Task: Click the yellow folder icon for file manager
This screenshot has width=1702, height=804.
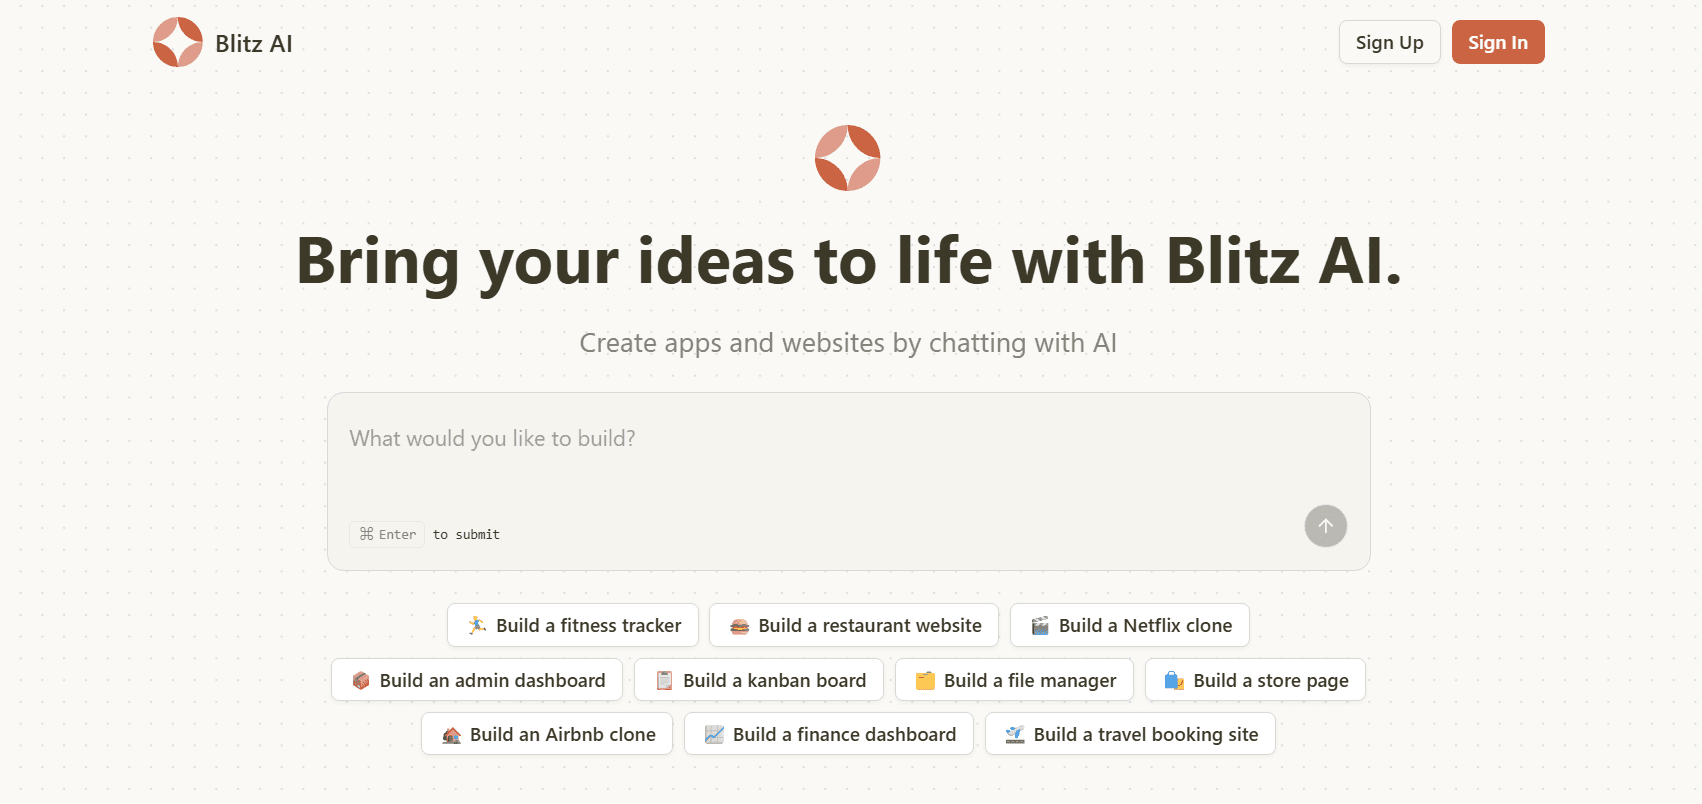Action: (x=925, y=681)
